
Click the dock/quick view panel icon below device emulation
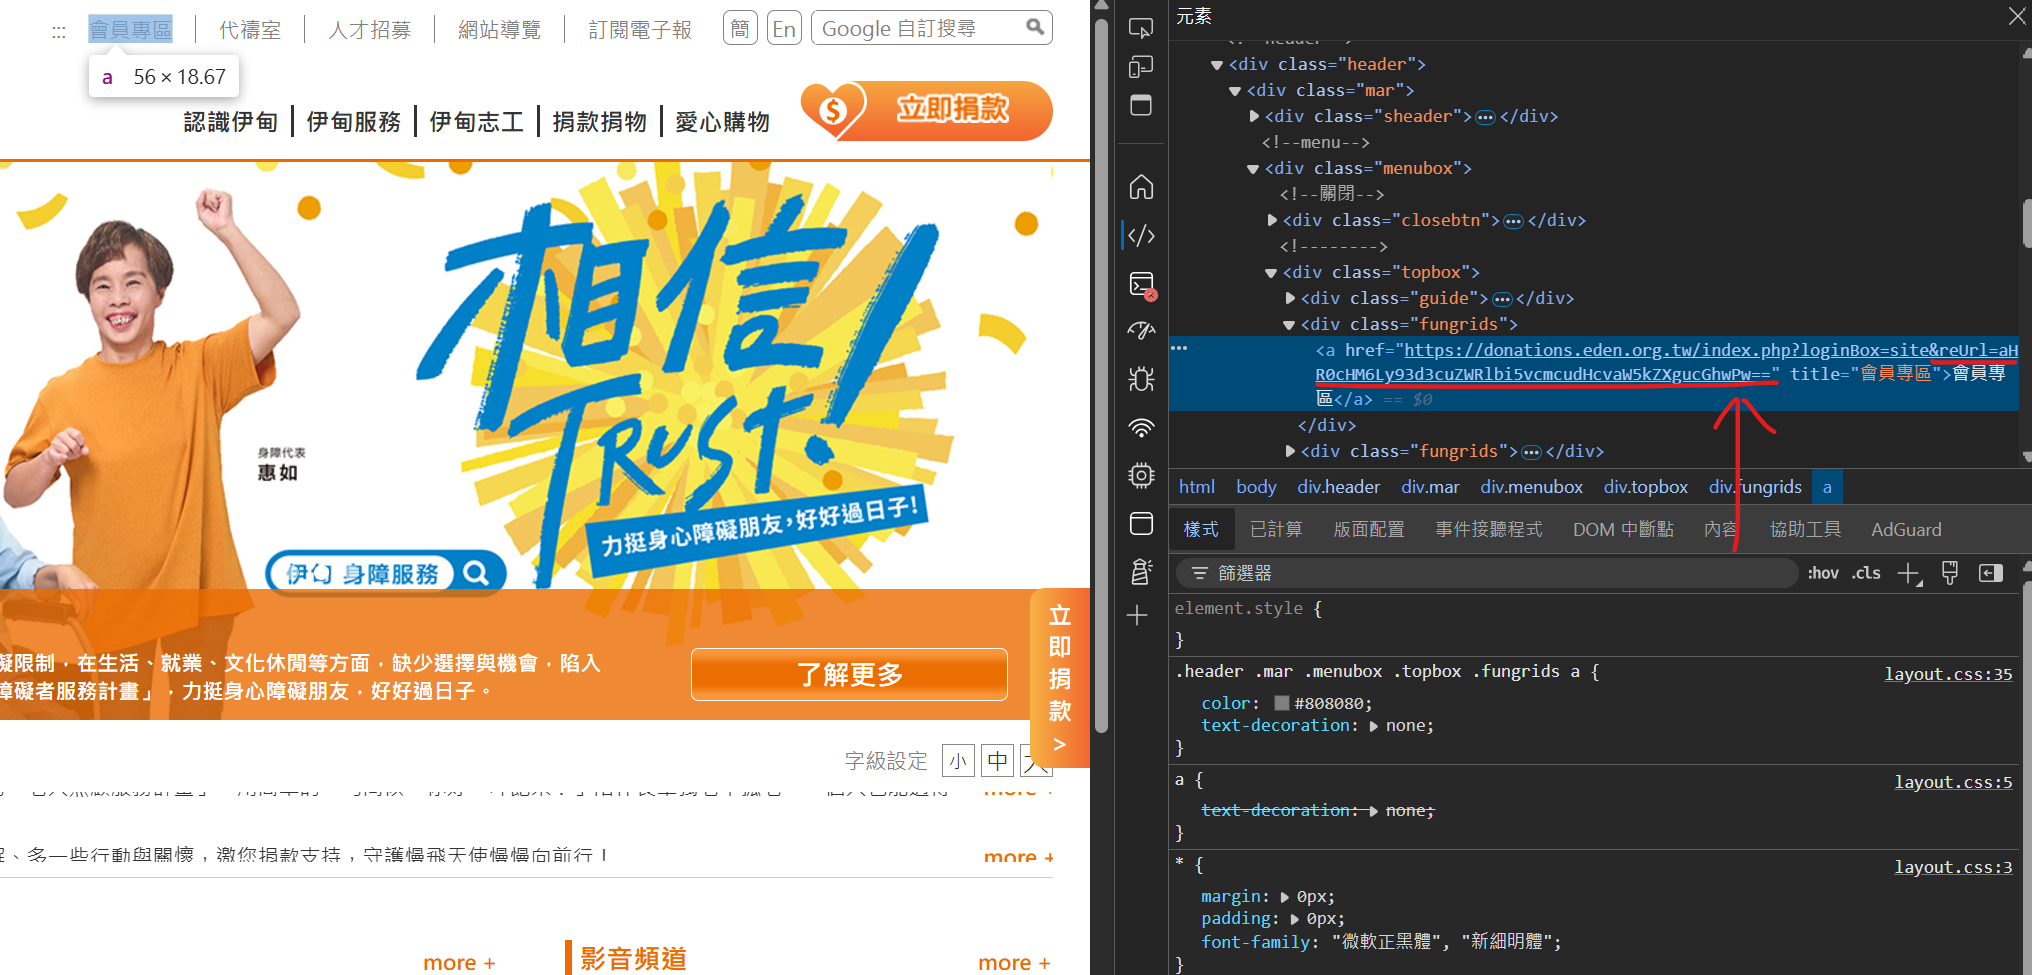(x=1141, y=105)
